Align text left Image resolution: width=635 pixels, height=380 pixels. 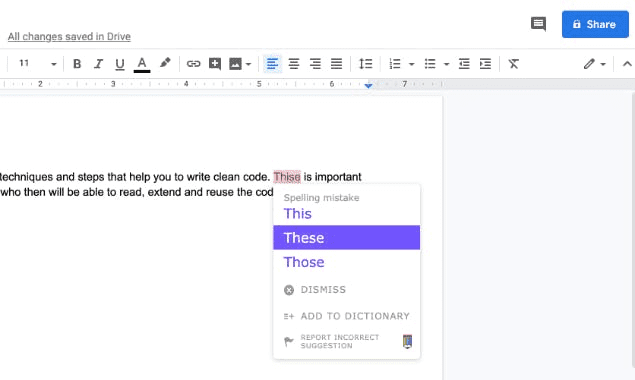click(273, 64)
